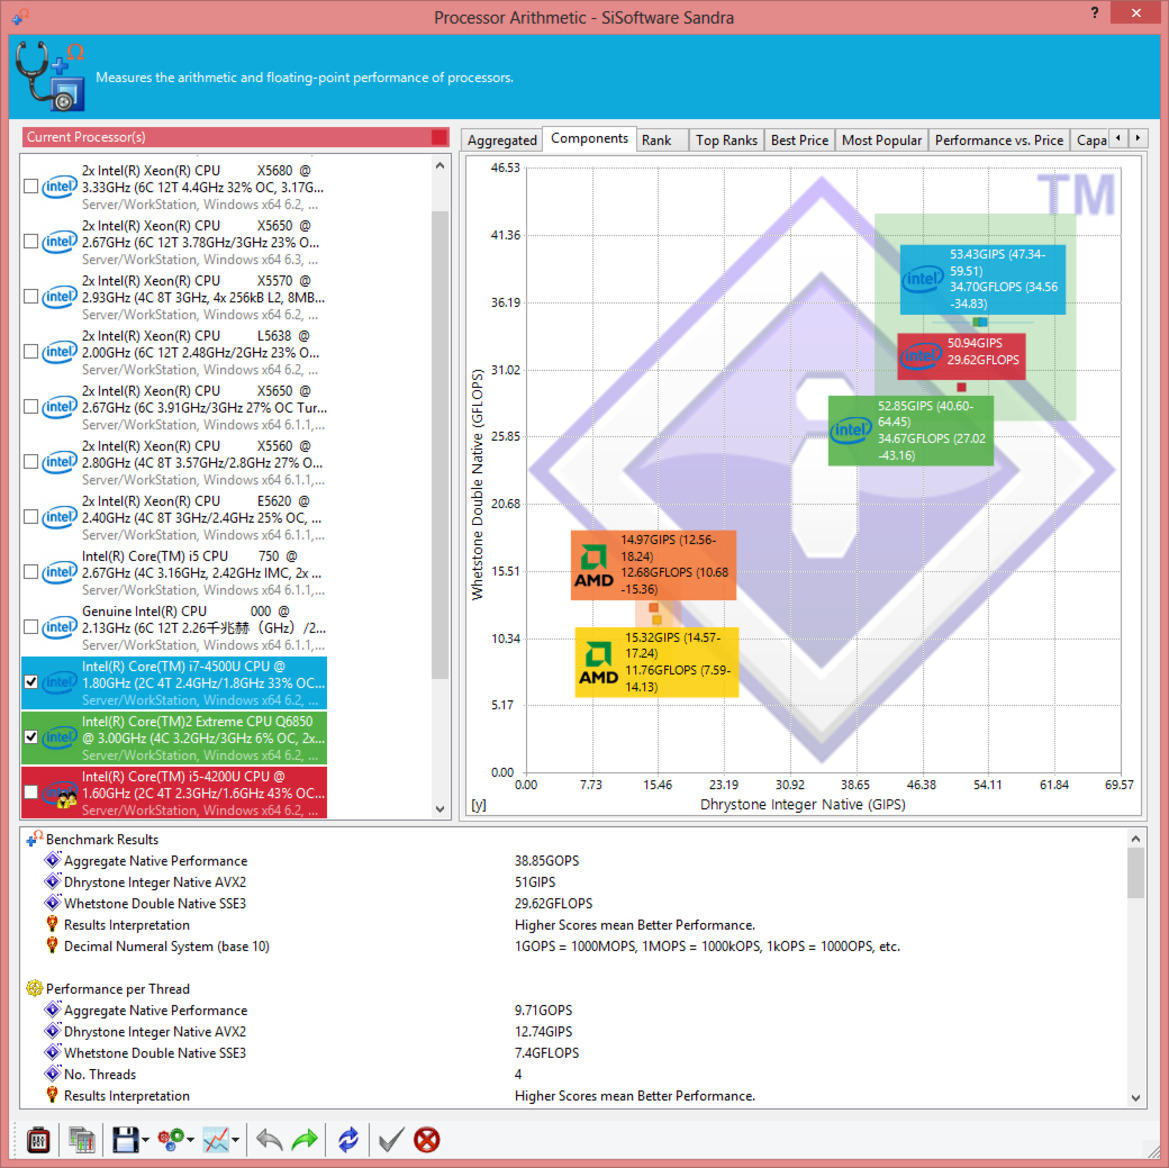Switch to the Aggregated tab
1169x1168 pixels.
[502, 140]
